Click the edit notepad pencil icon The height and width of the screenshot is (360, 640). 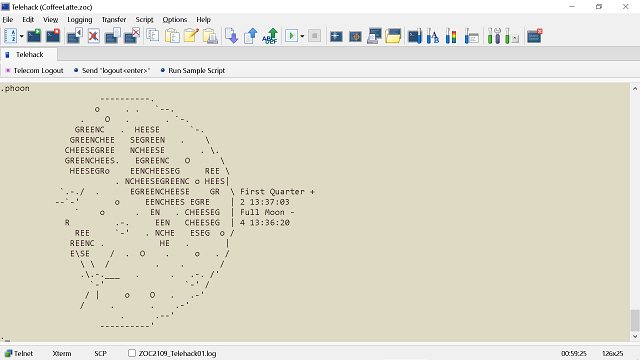[191, 36]
